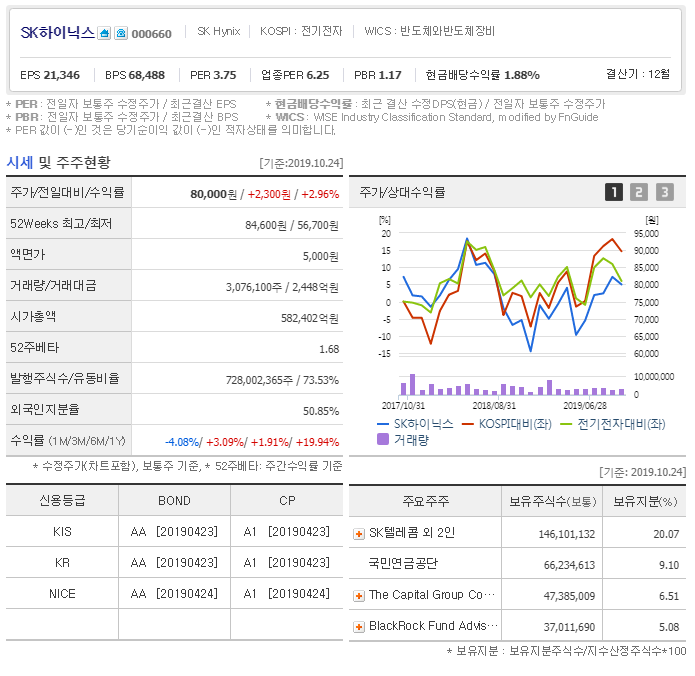Viewport: 695px width, 676px height.
Task: Select 국민연금공단 shareholder name
Action: 403,563
